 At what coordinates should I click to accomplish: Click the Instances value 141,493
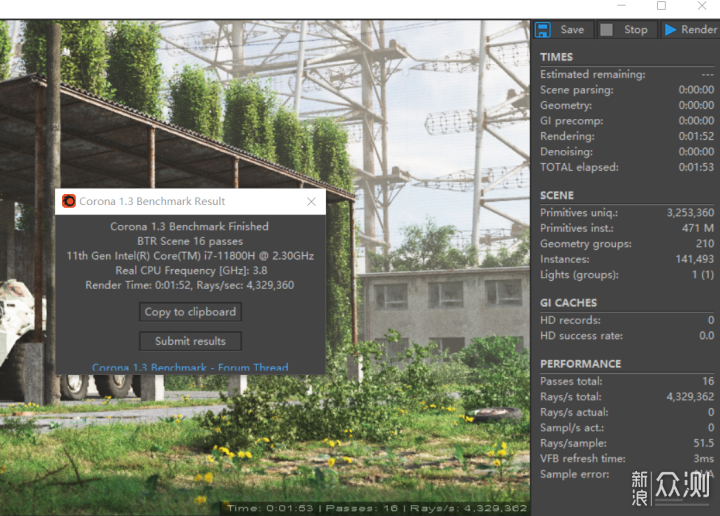pyautogui.click(x=695, y=259)
